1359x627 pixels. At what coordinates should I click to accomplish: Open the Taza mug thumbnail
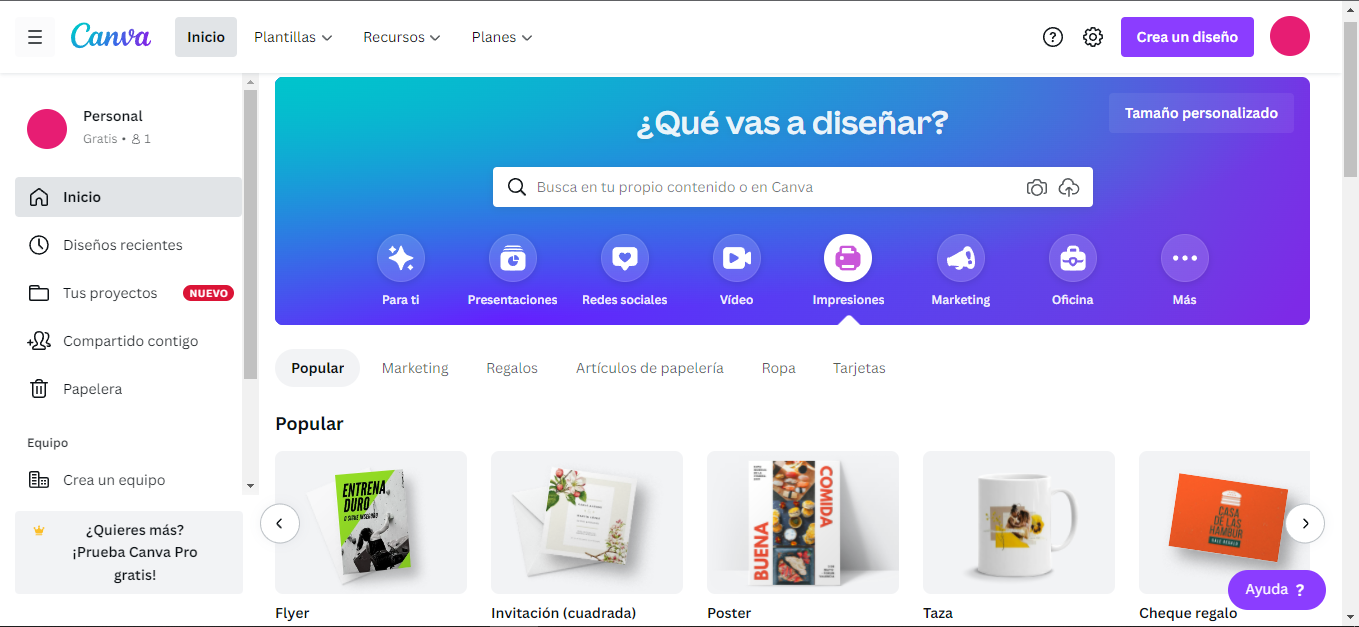tap(1019, 523)
